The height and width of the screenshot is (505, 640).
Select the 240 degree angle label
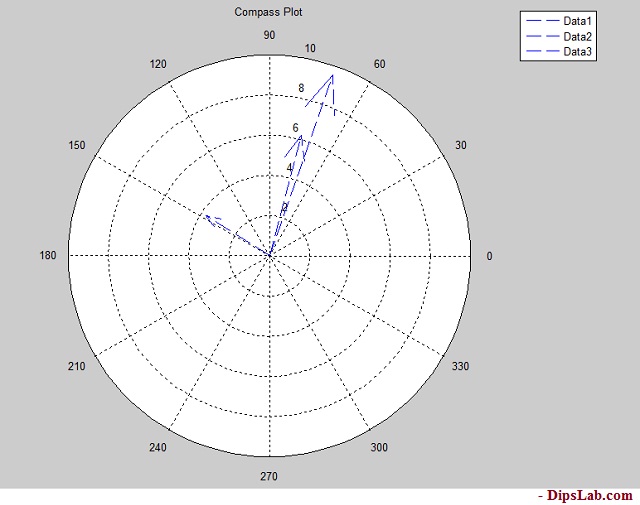coord(158,447)
